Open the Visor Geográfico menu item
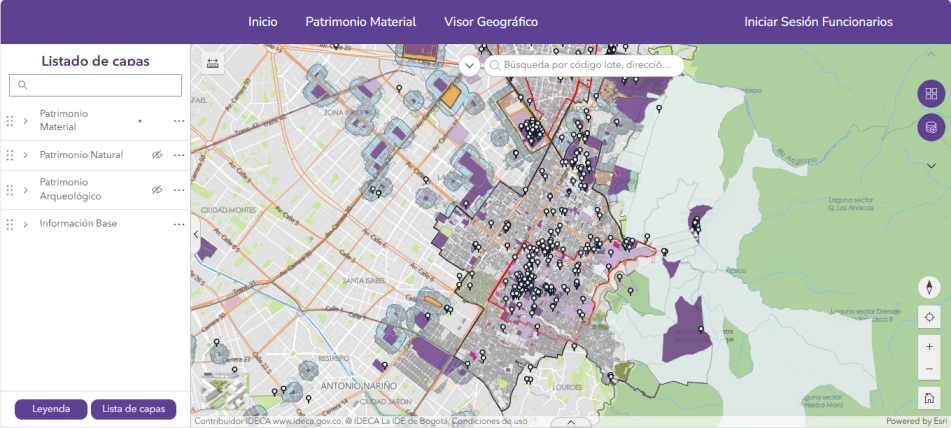 [x=491, y=22]
